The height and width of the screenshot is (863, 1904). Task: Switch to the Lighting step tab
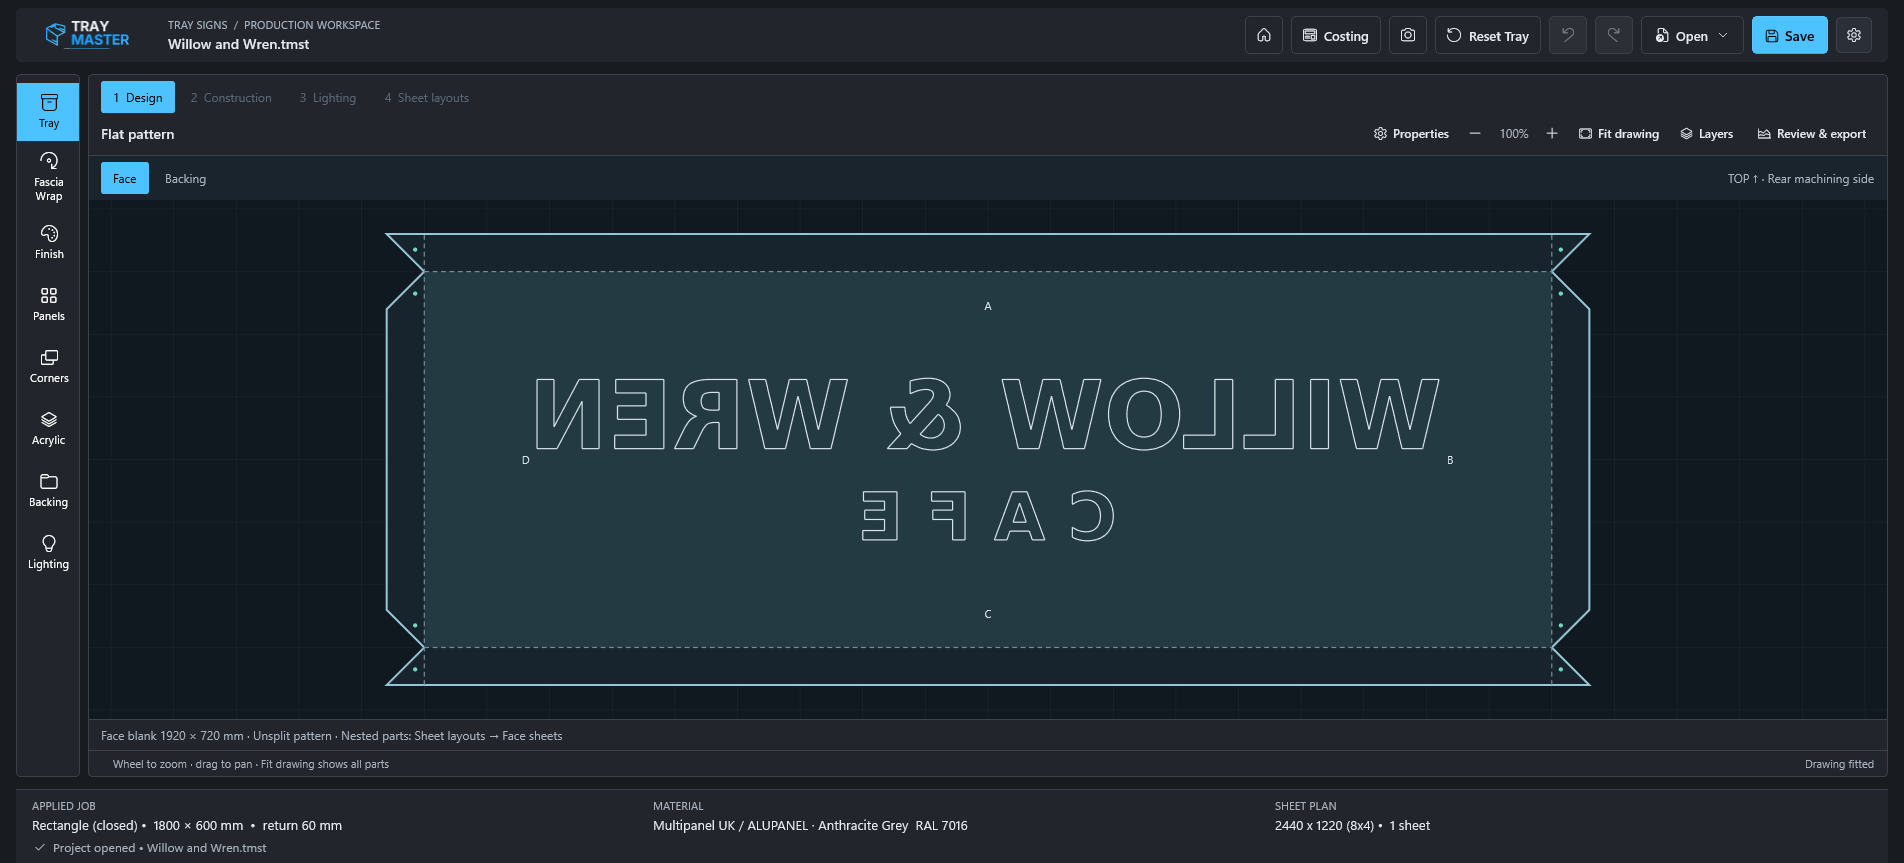pyautogui.click(x=328, y=97)
